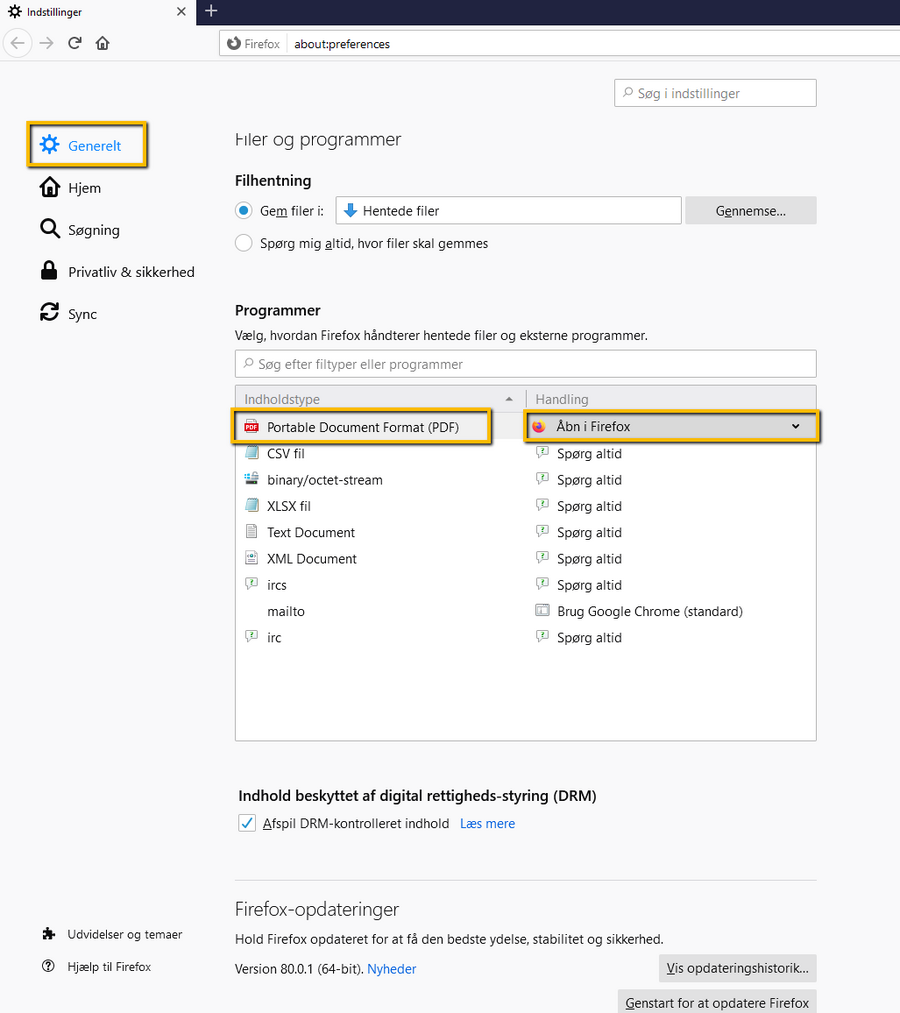
Task: Click Vis opdateringshistorik button
Action: tap(737, 968)
